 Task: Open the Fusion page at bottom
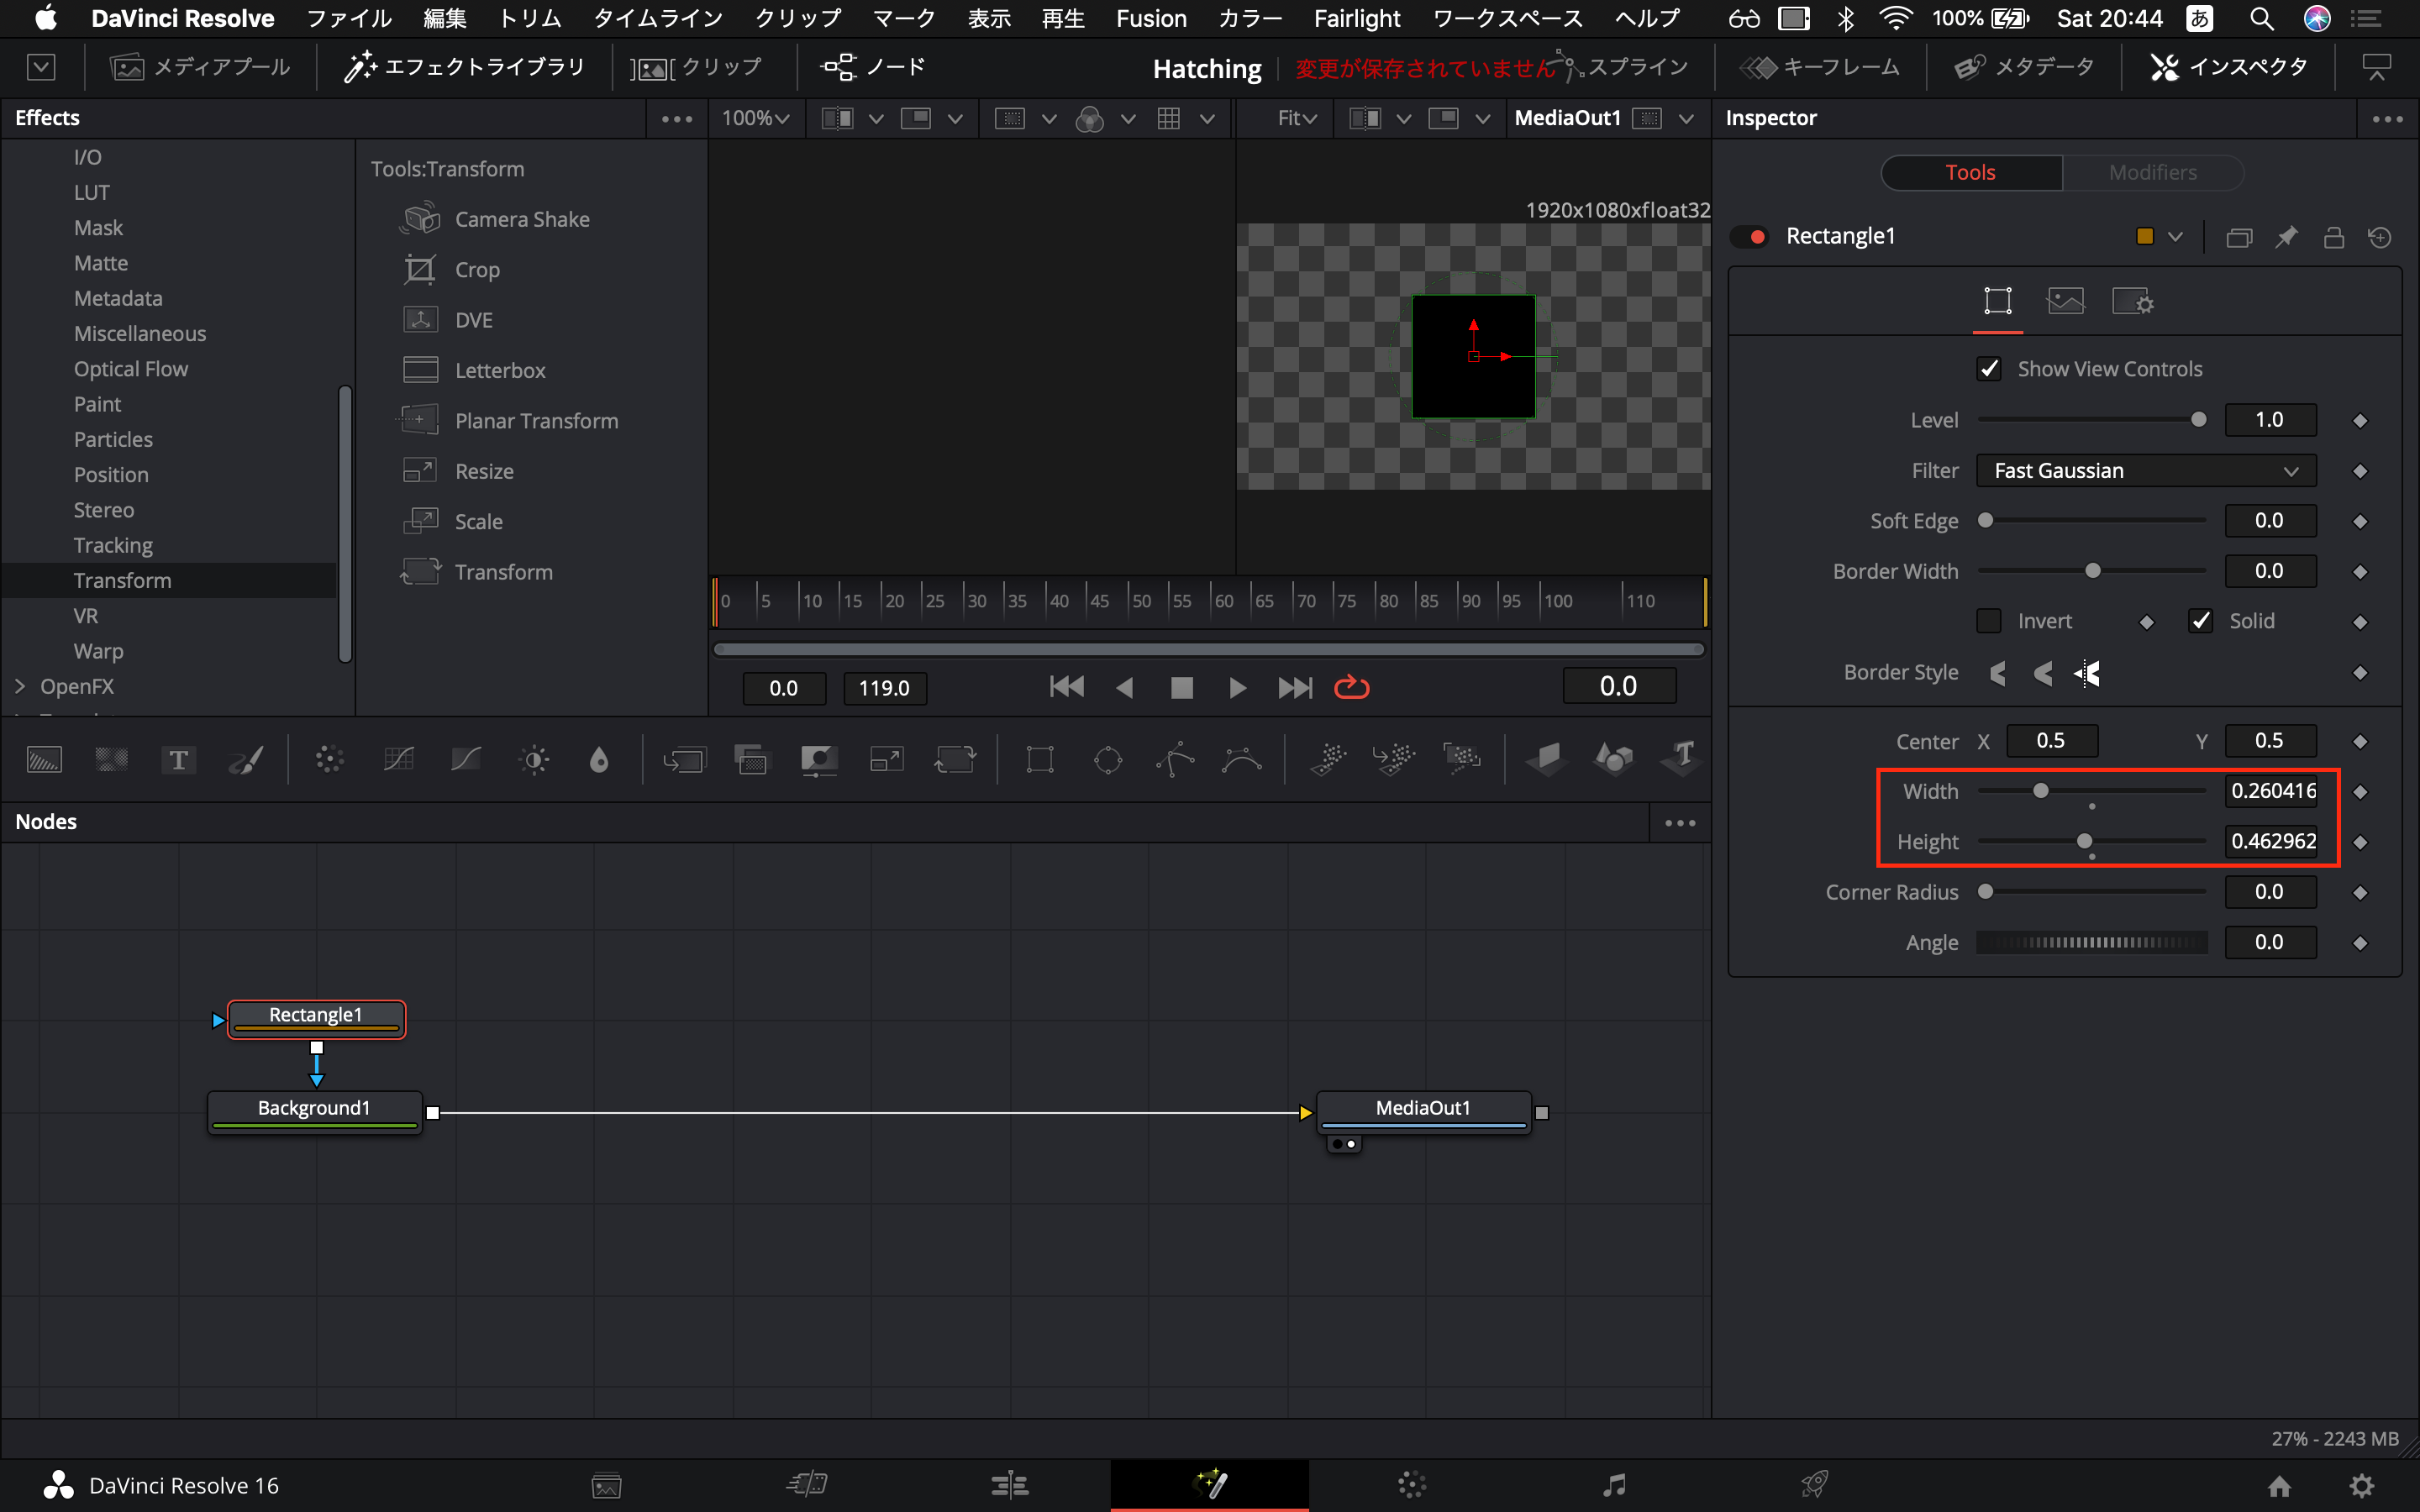pyautogui.click(x=1210, y=1484)
